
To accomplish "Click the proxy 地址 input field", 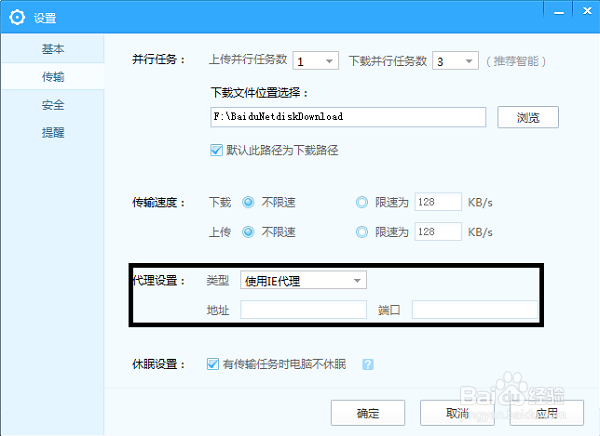I will (303, 309).
